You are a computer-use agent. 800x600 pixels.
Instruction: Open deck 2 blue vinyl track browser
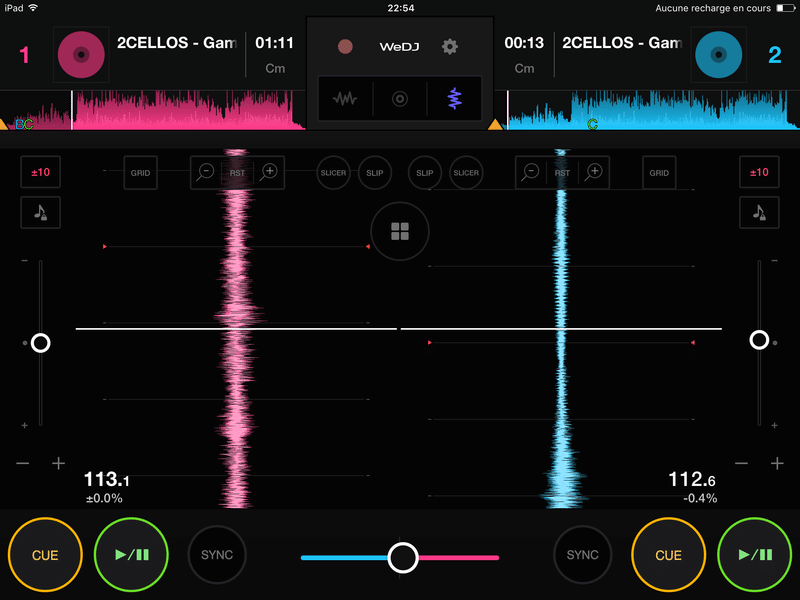[x=718, y=55]
